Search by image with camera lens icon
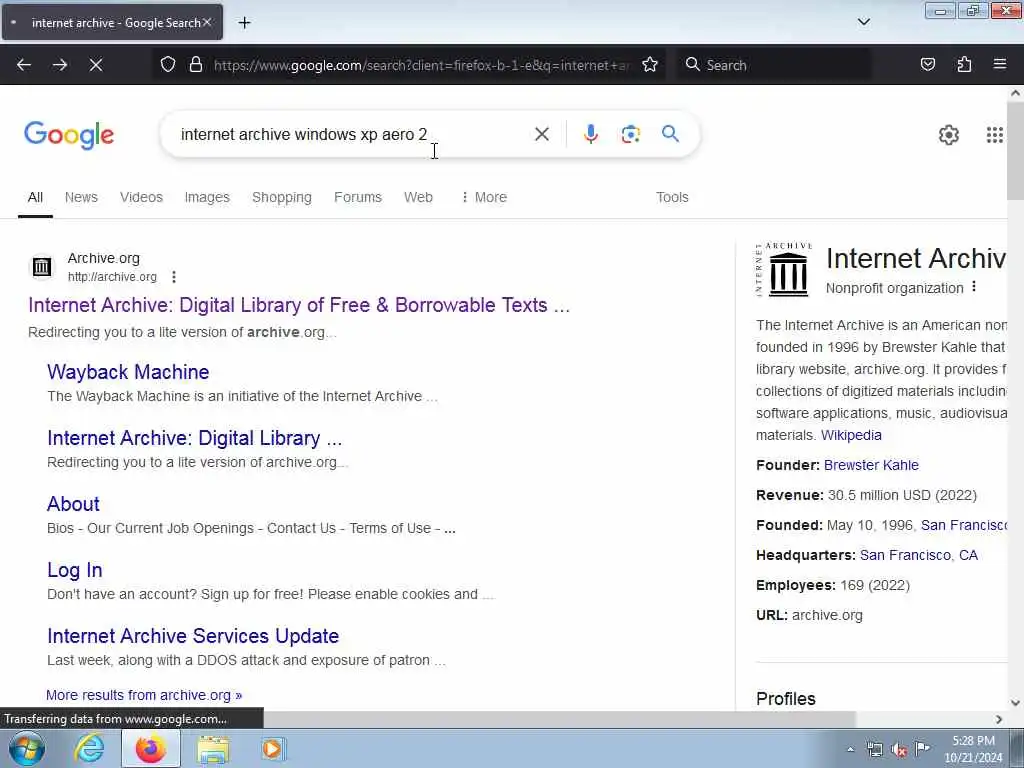The image size is (1024, 768). 630,134
